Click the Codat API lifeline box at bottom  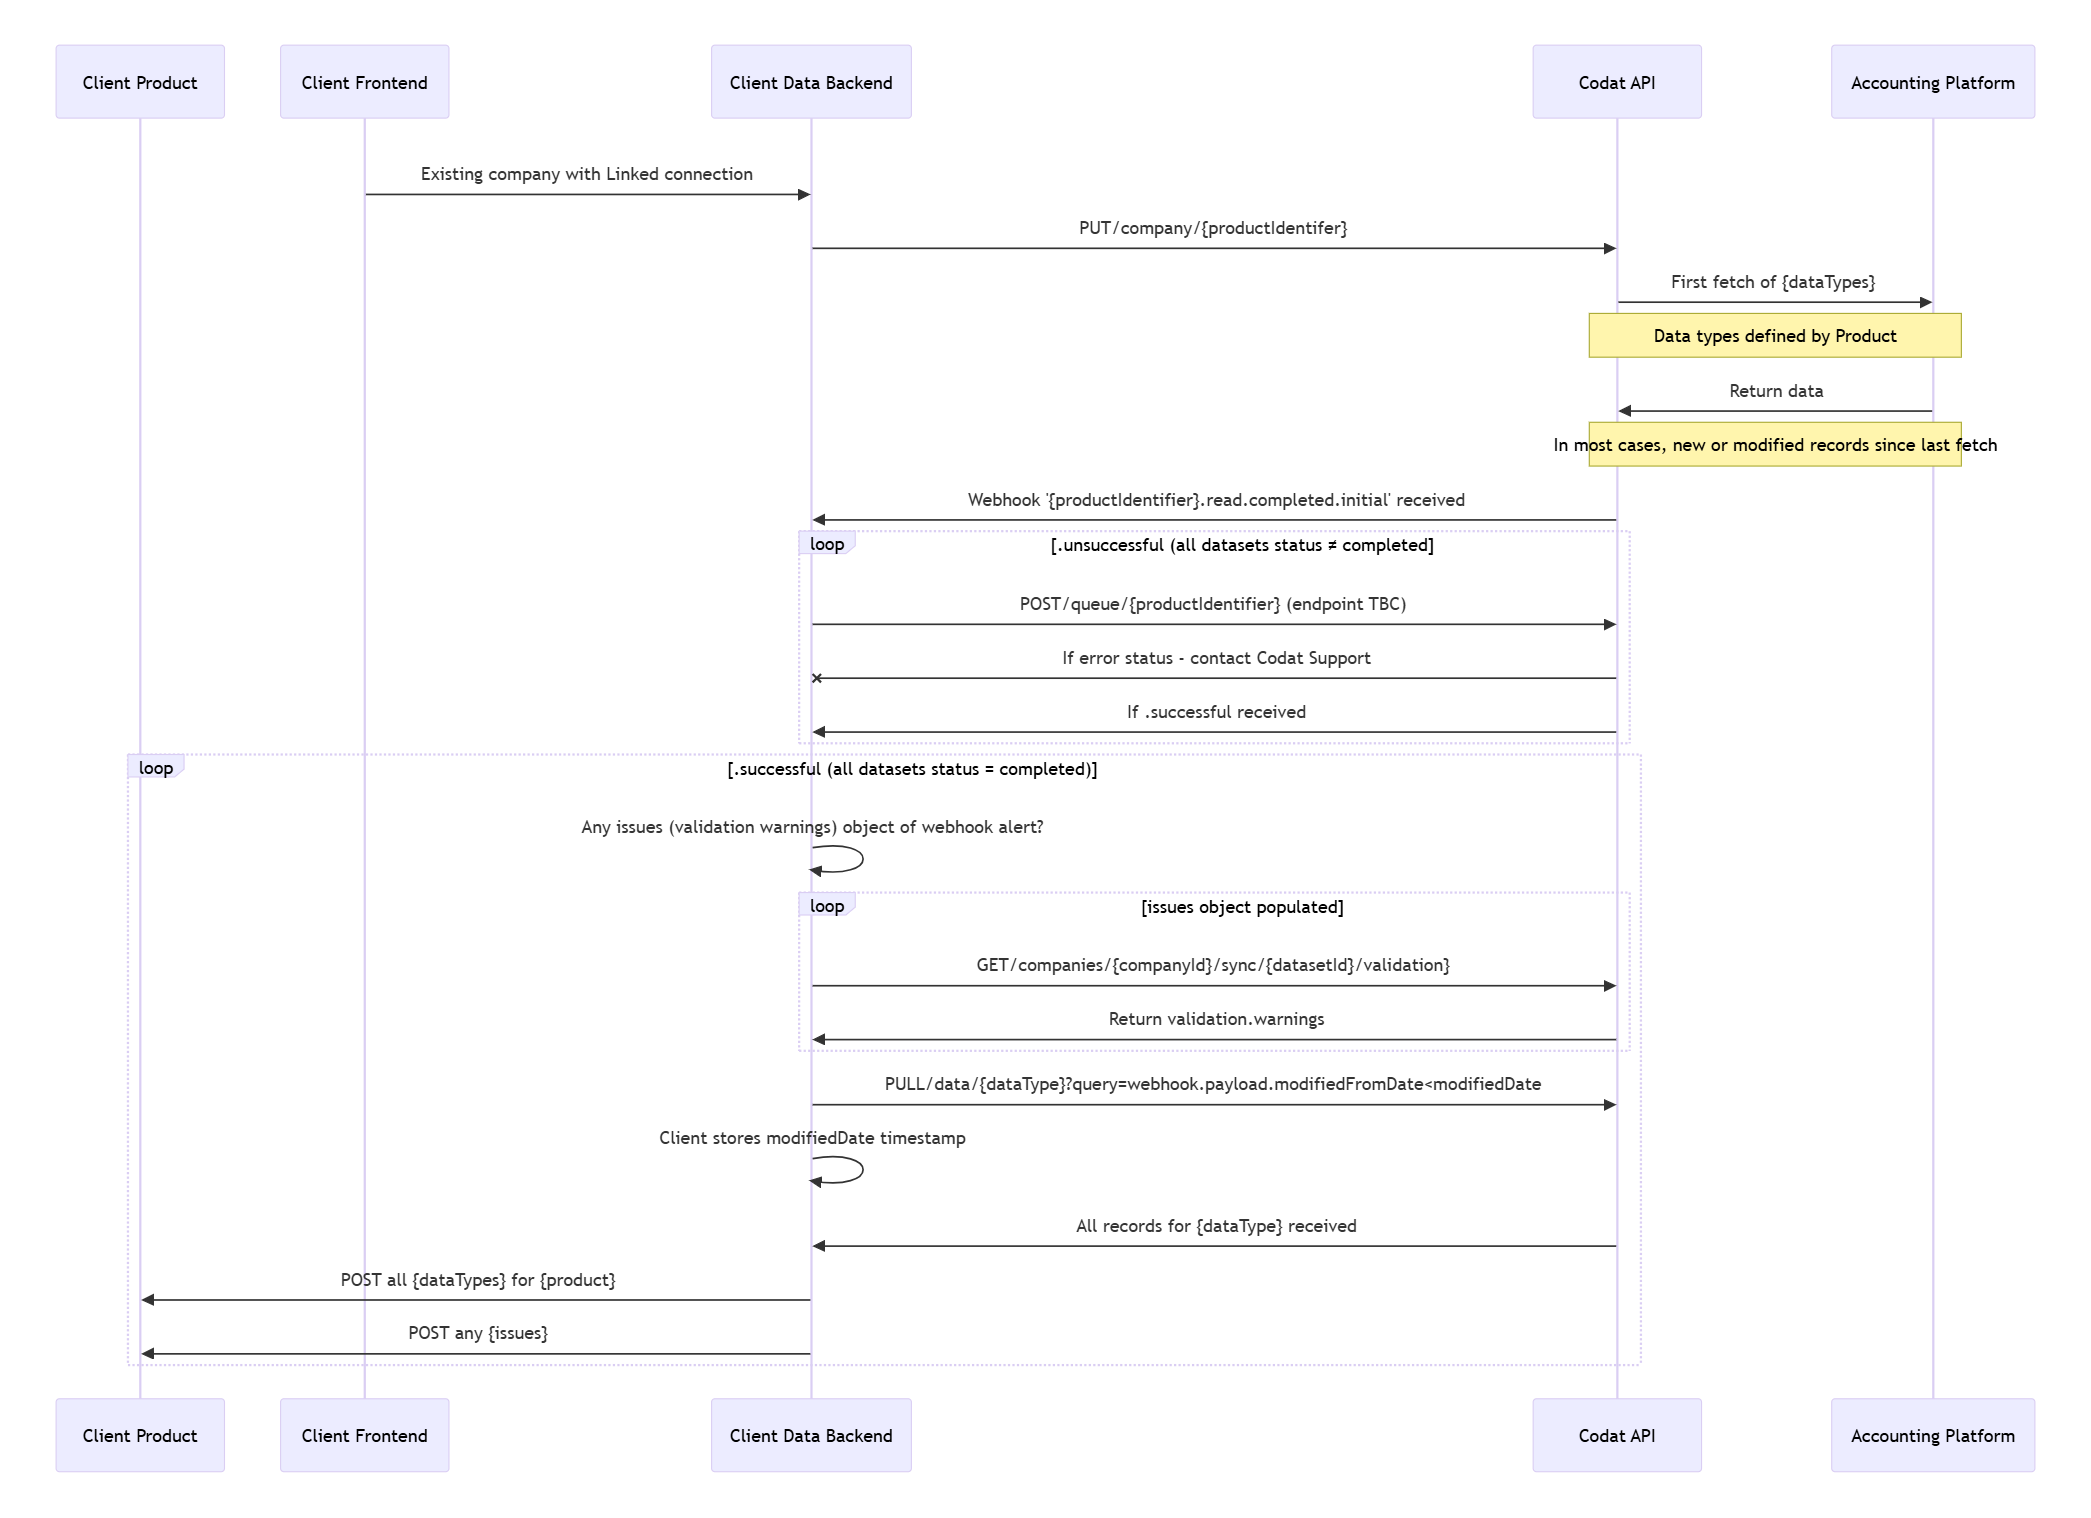1616,1435
